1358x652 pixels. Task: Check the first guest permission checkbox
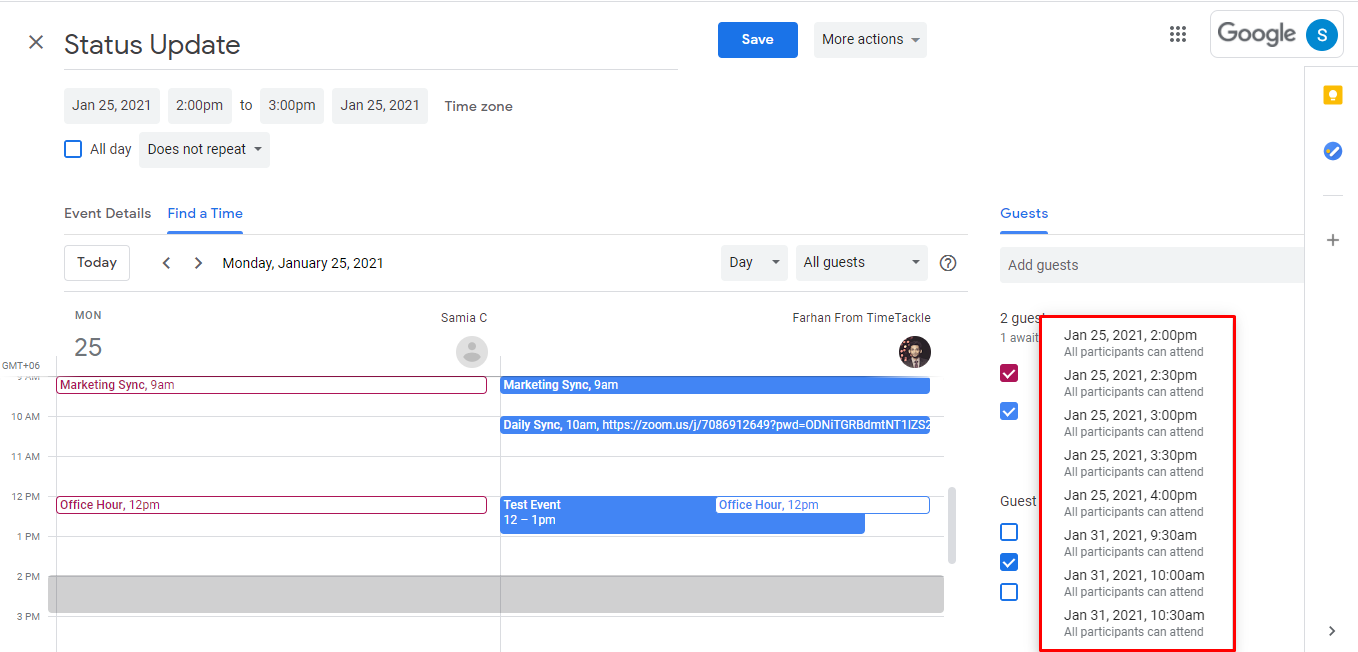1009,532
